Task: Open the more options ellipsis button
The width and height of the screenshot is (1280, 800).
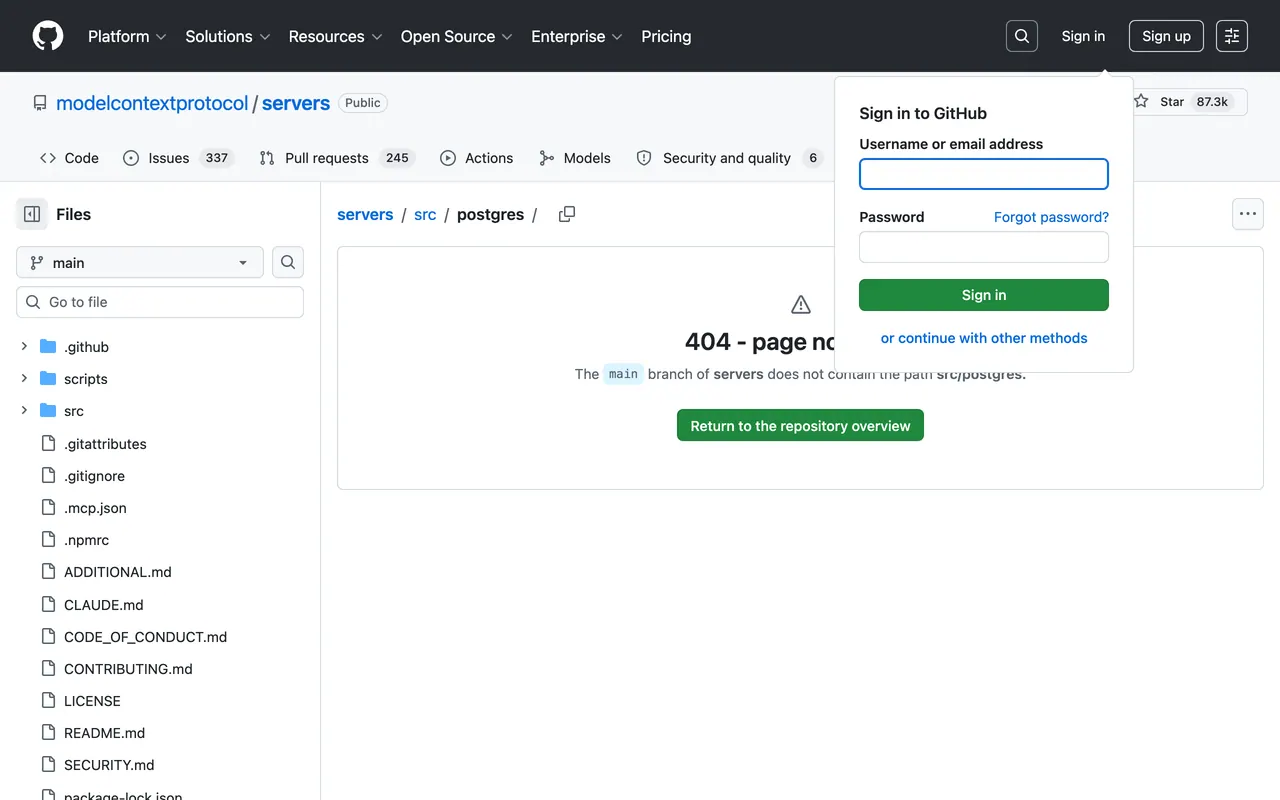Action: pos(1247,214)
